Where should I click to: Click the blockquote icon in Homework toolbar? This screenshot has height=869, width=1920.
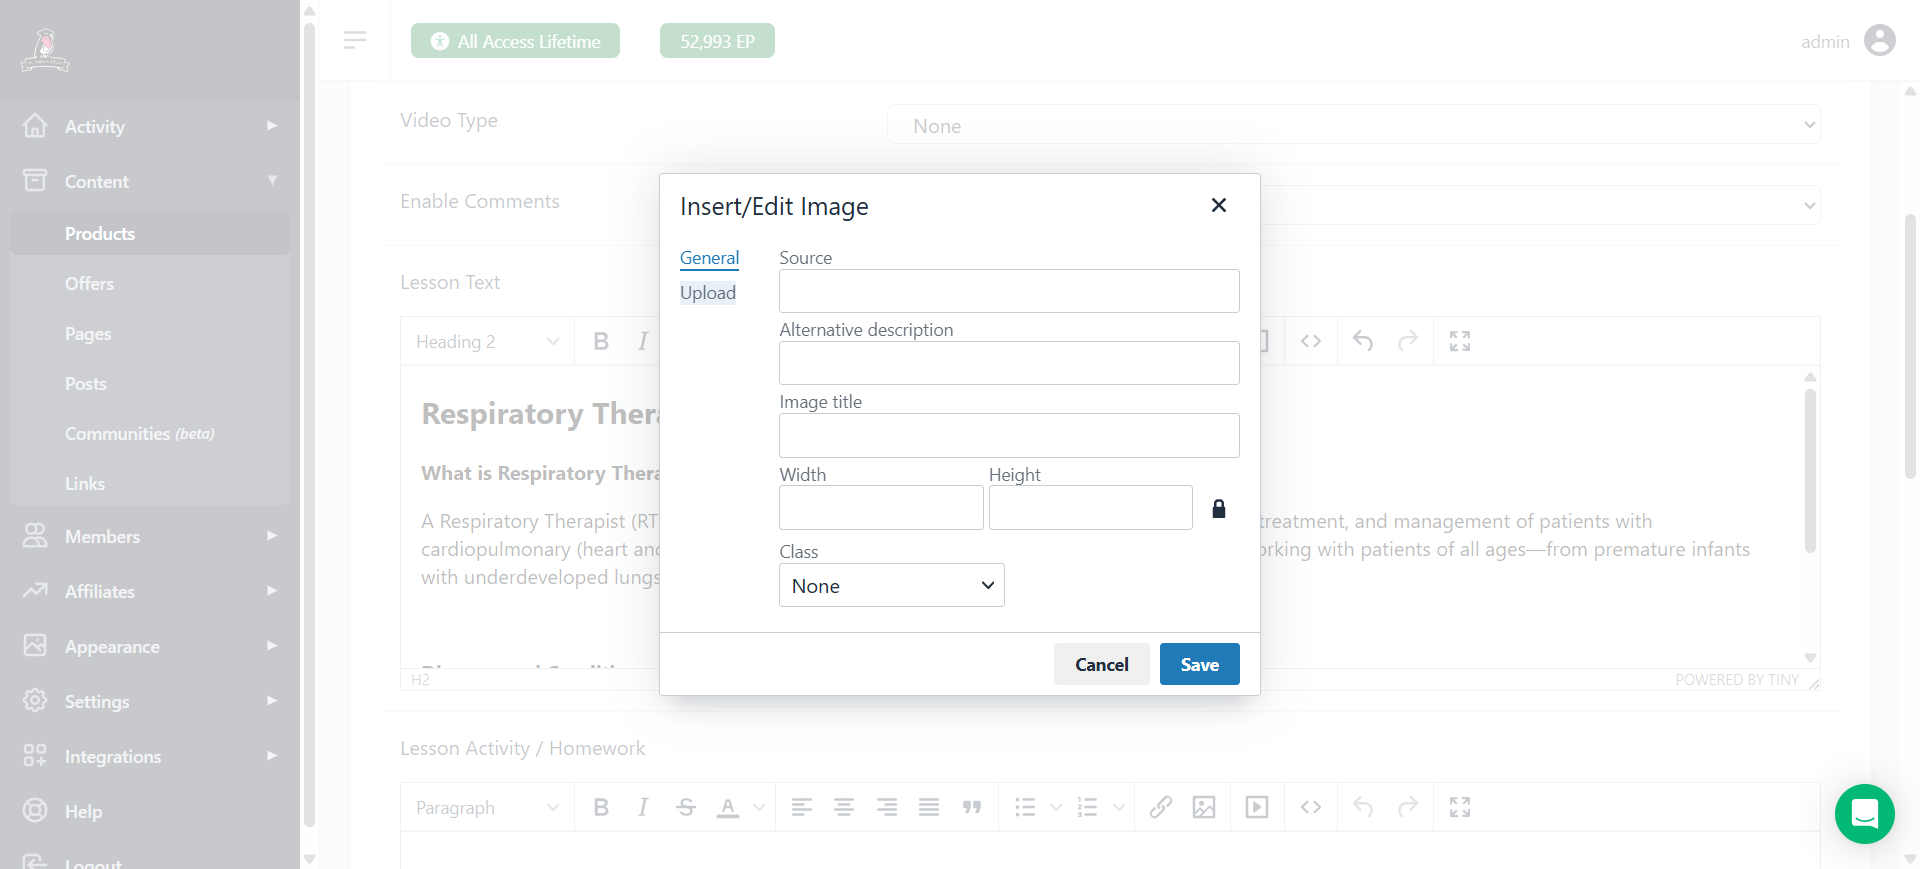pos(971,807)
